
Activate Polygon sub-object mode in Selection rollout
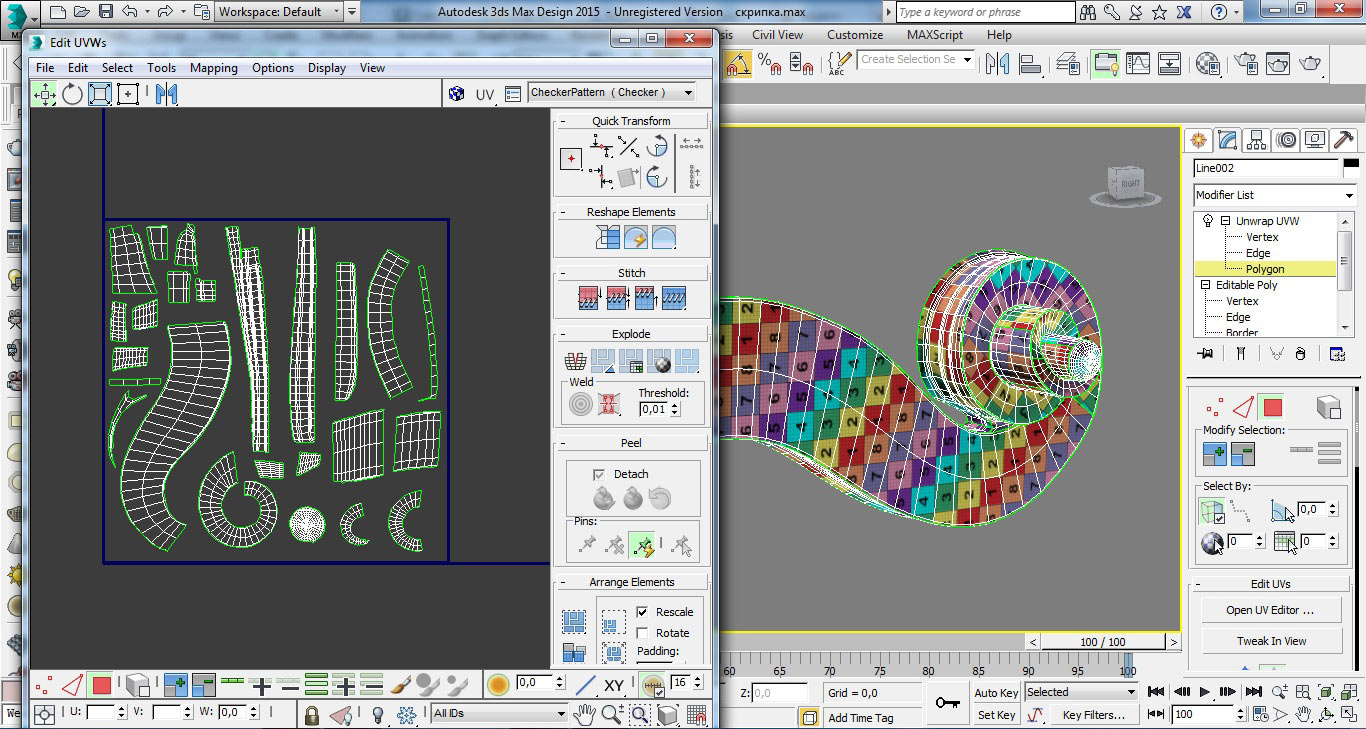(x=1272, y=407)
